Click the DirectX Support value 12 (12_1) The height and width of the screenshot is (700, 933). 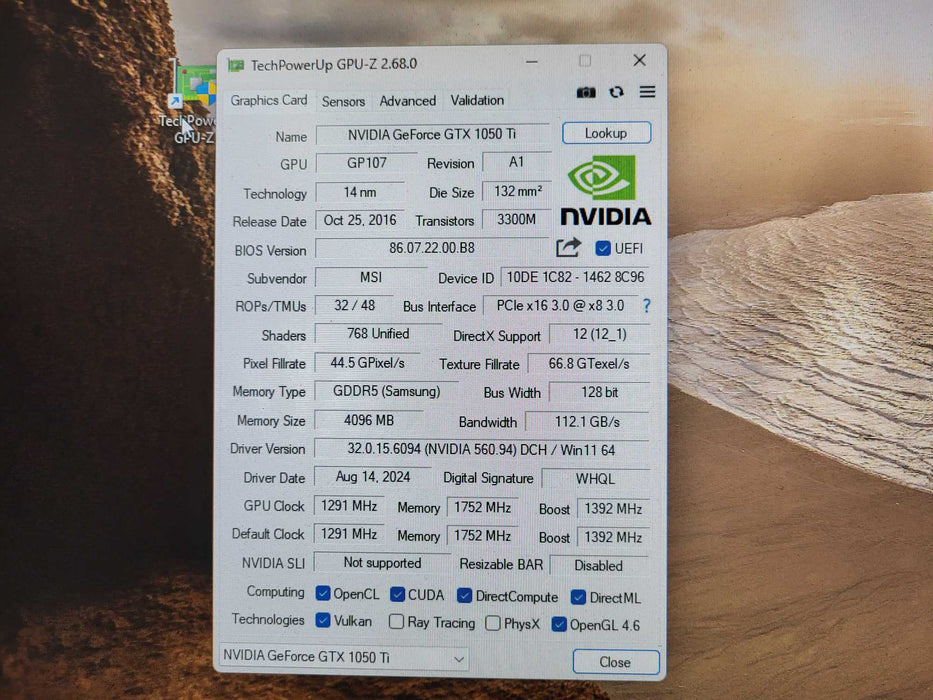(x=599, y=335)
